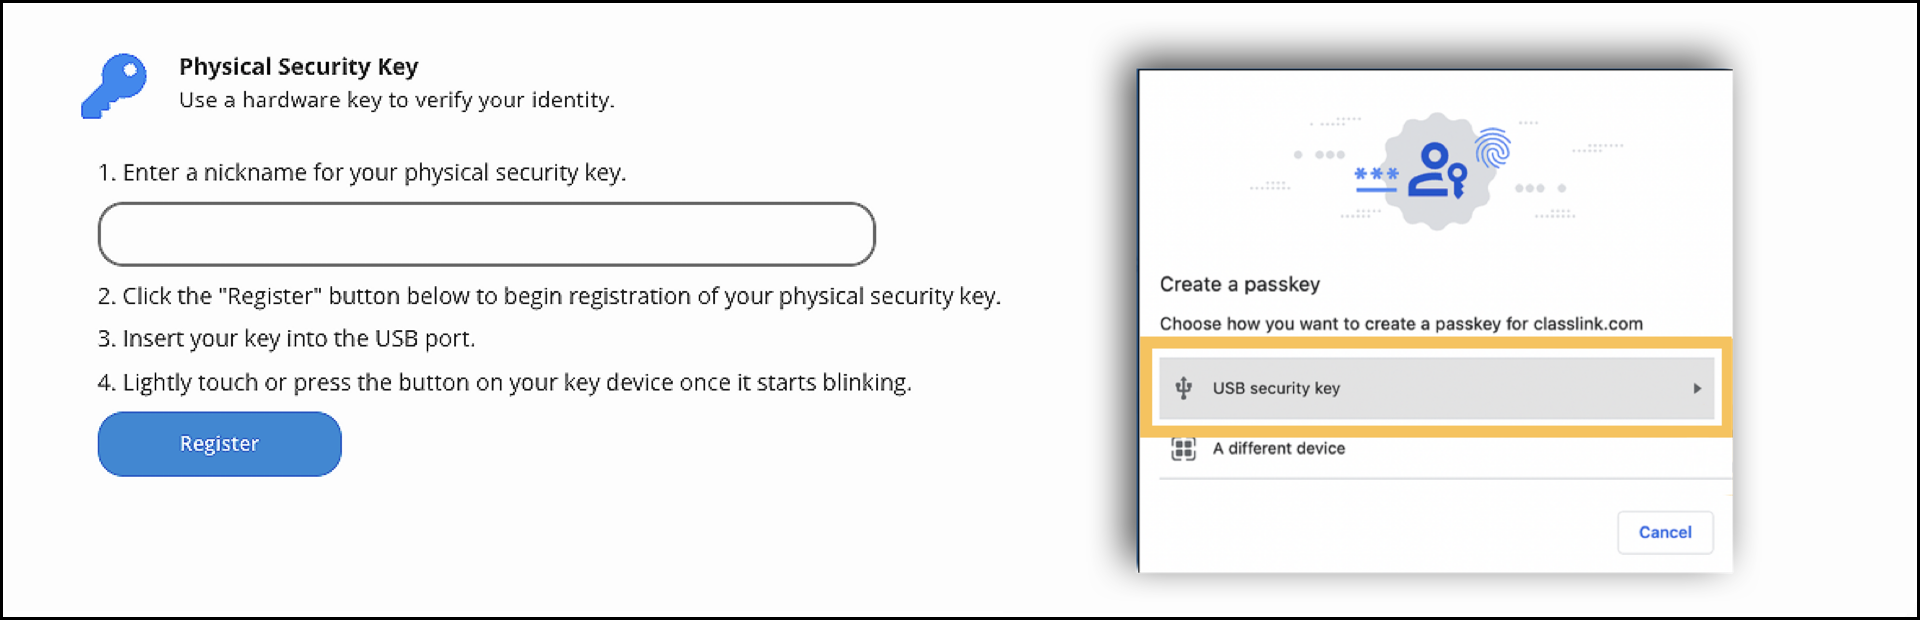Viewport: 1920px width, 620px height.
Task: Click the Insert your key instruction
Action: (x=286, y=339)
